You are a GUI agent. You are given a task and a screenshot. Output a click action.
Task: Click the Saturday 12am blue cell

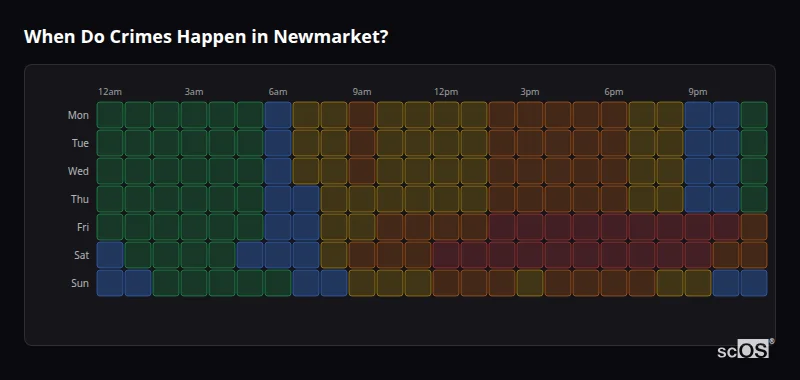[110, 255]
